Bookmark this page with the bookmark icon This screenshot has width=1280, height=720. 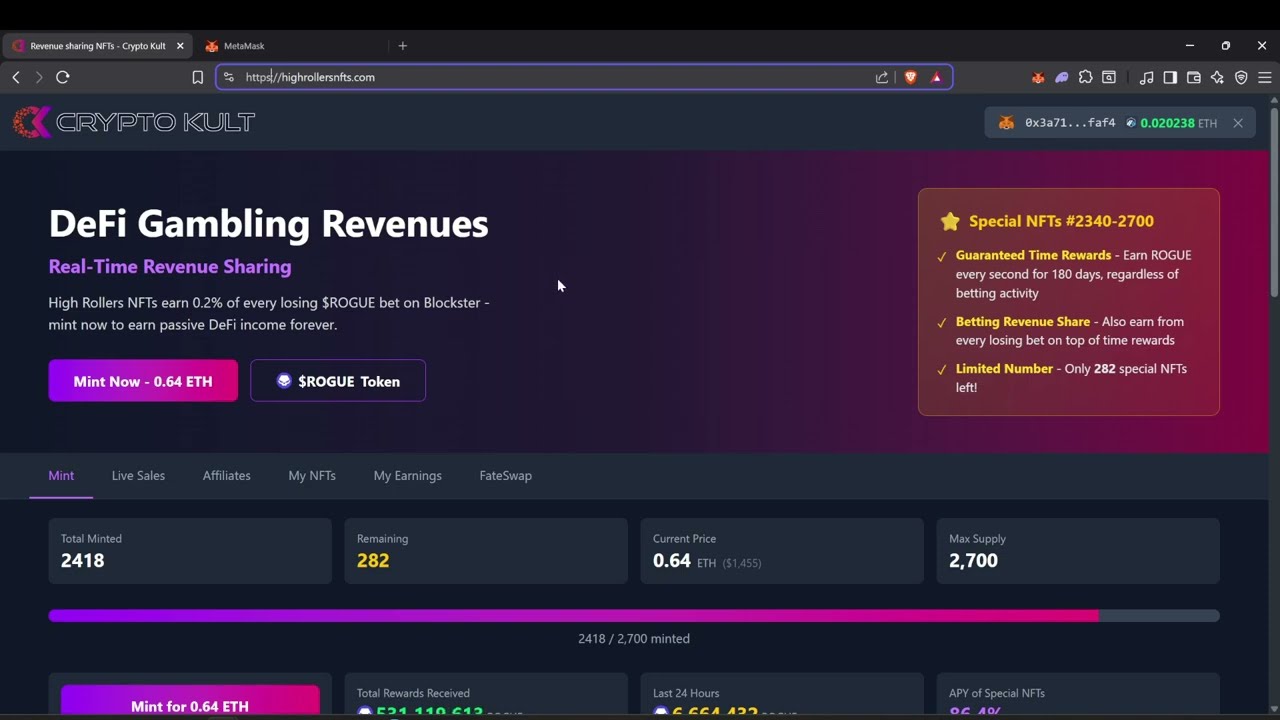198,77
